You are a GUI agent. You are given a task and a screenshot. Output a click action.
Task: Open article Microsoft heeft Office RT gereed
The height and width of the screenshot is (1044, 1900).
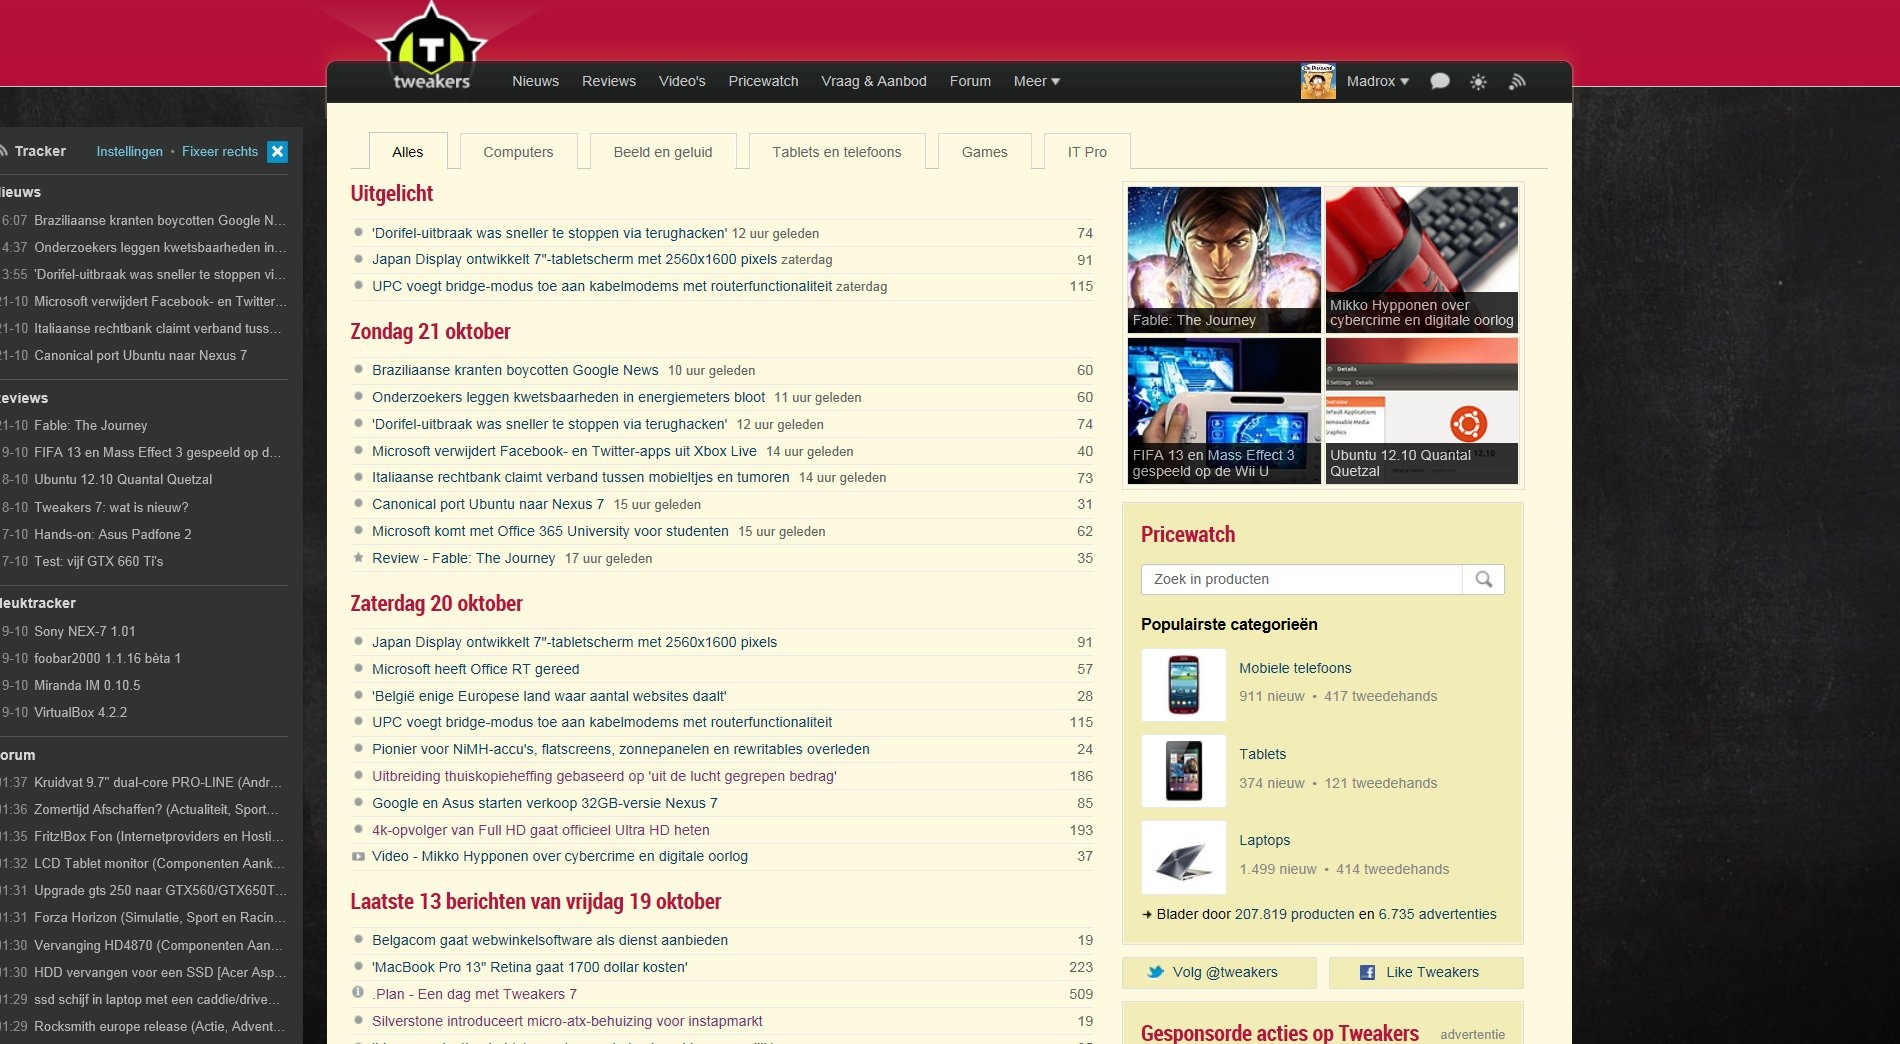476,669
